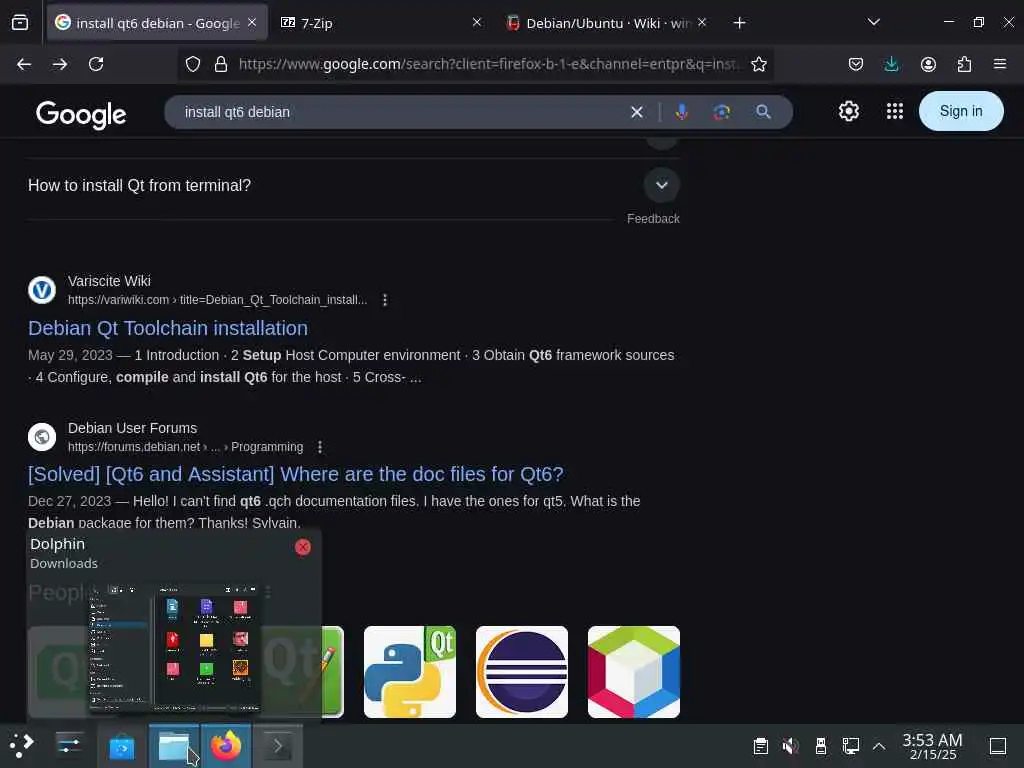This screenshot has height=768, width=1024.
Task: Open the variwiki.com URL breadcrumb
Action: click(217, 300)
